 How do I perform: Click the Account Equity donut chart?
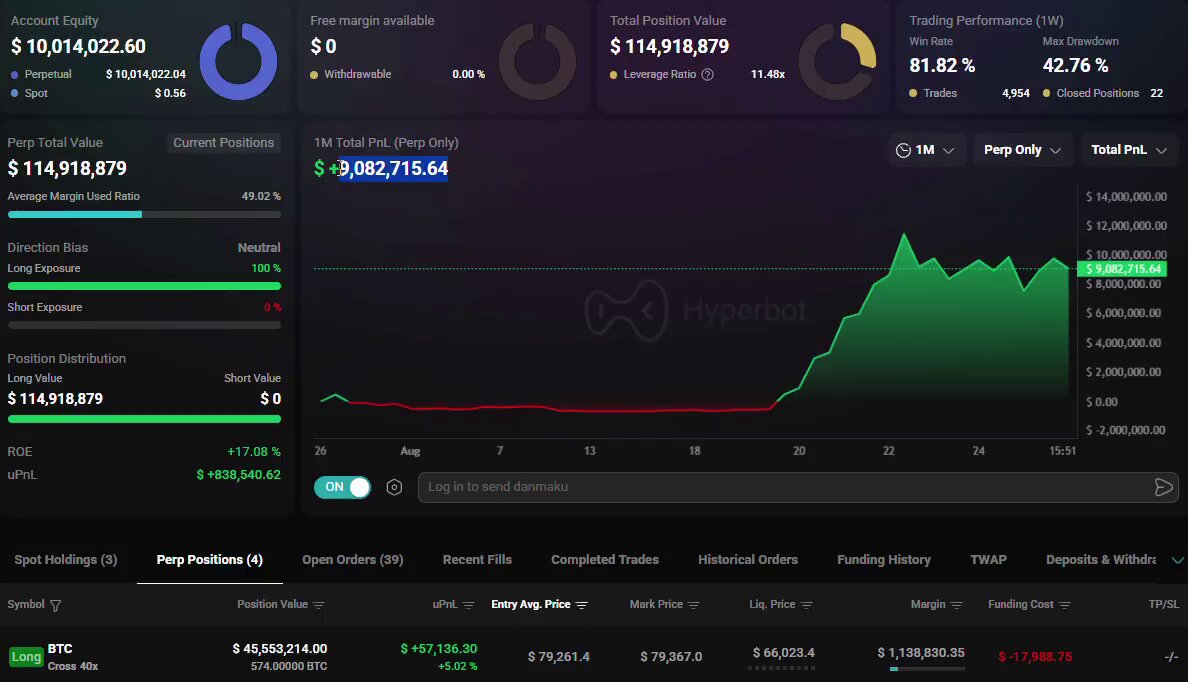(x=239, y=61)
